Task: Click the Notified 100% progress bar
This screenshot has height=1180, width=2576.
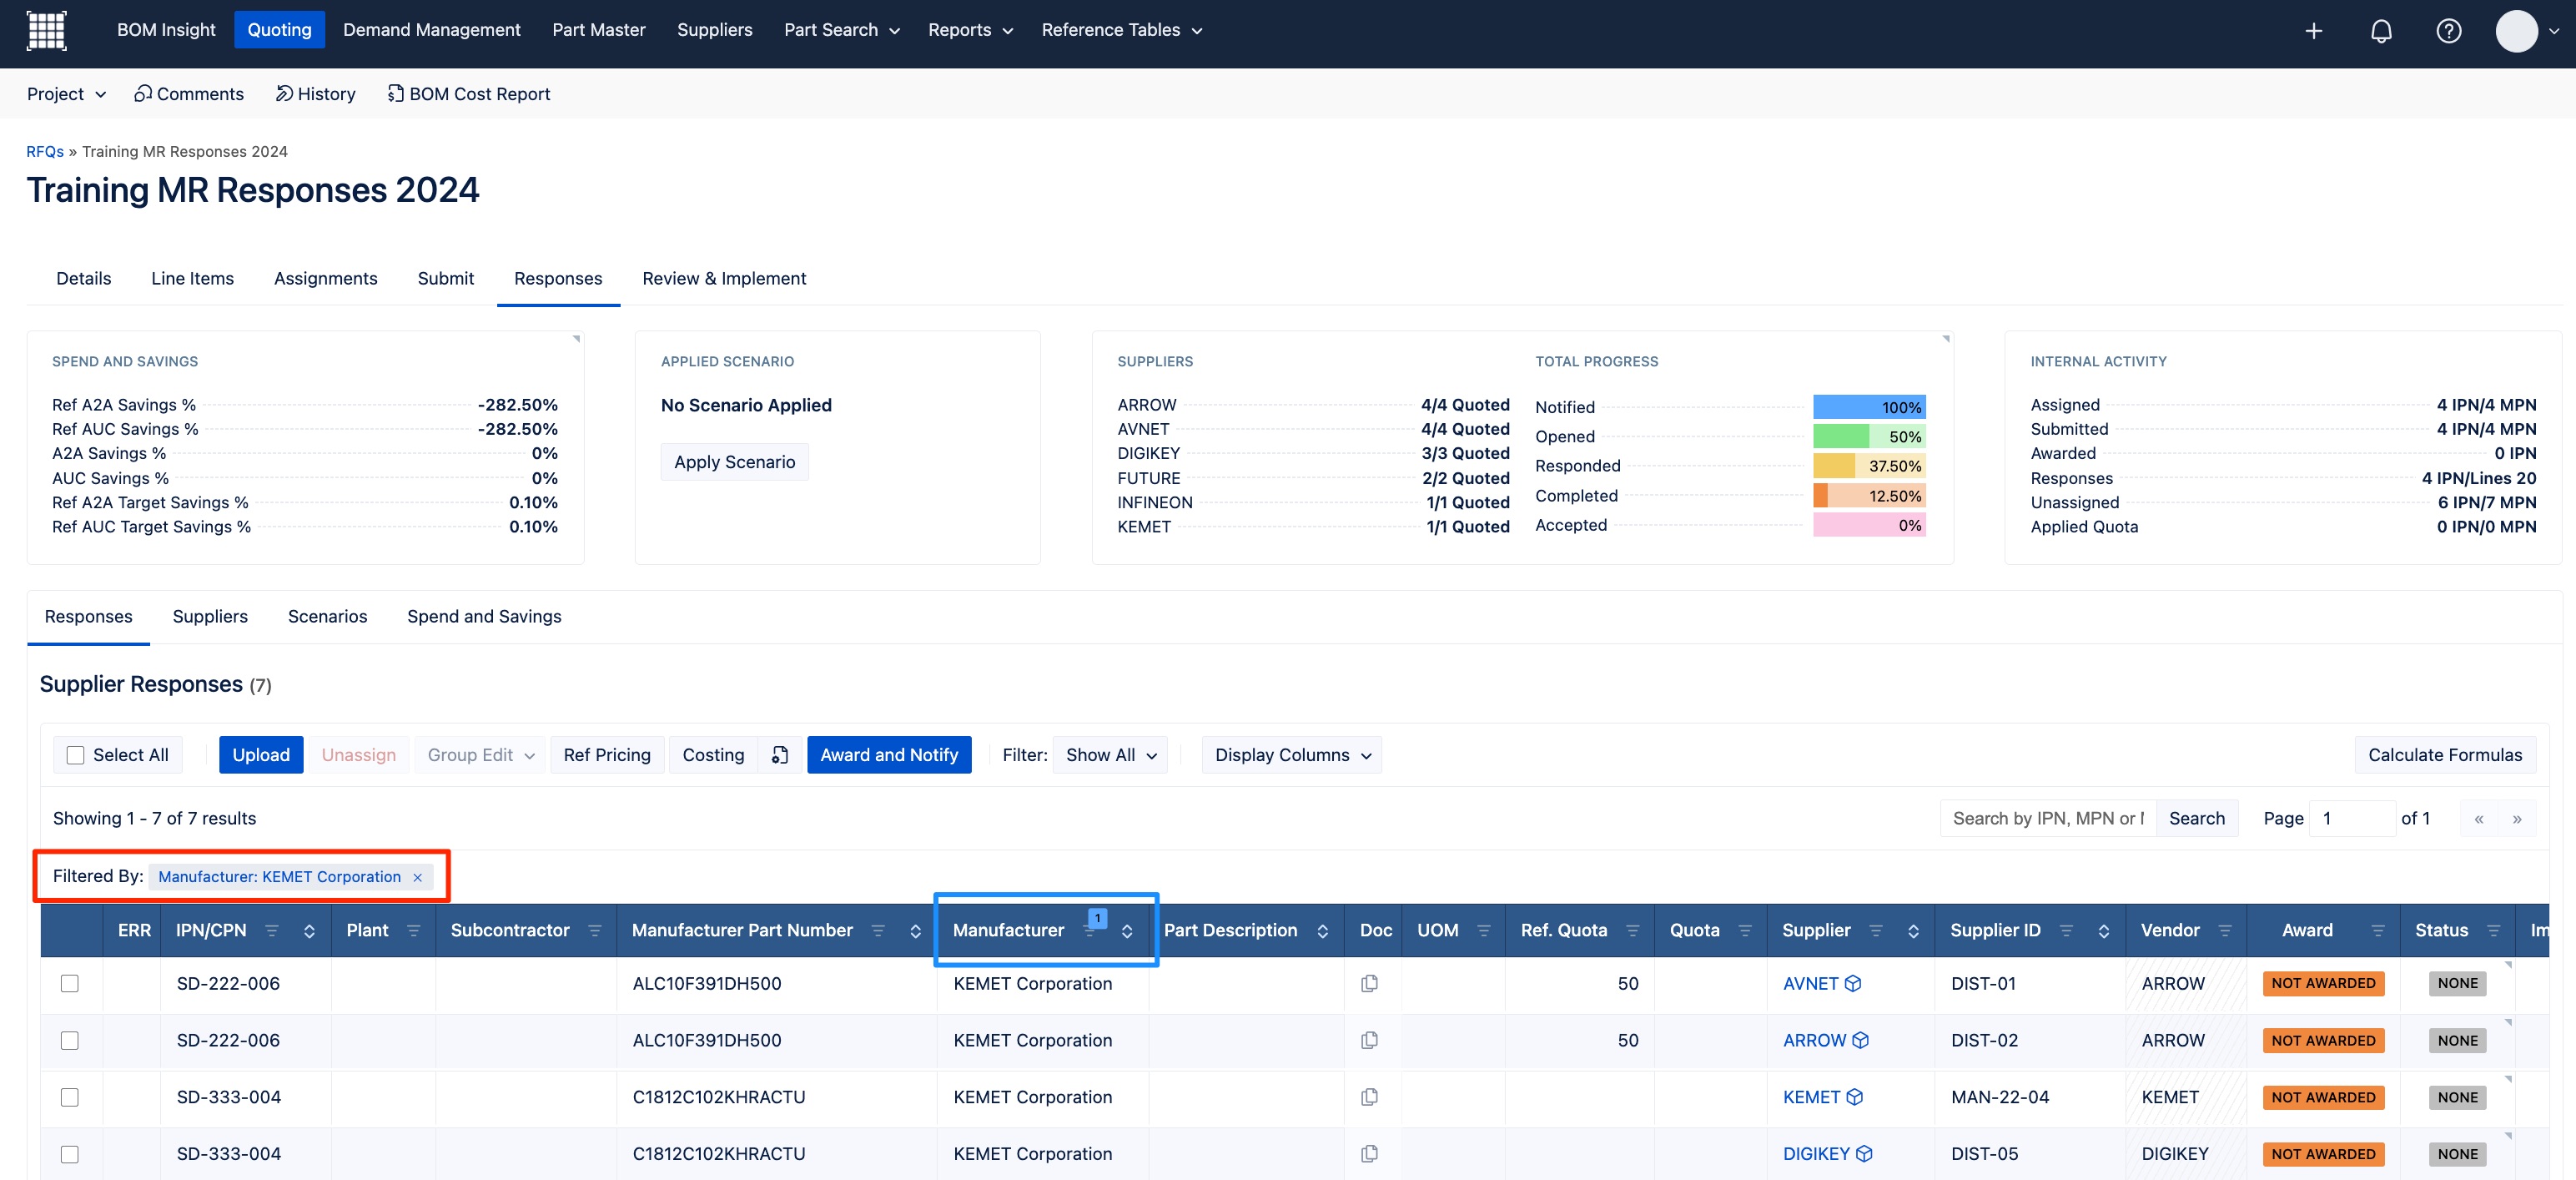Action: click(1869, 407)
